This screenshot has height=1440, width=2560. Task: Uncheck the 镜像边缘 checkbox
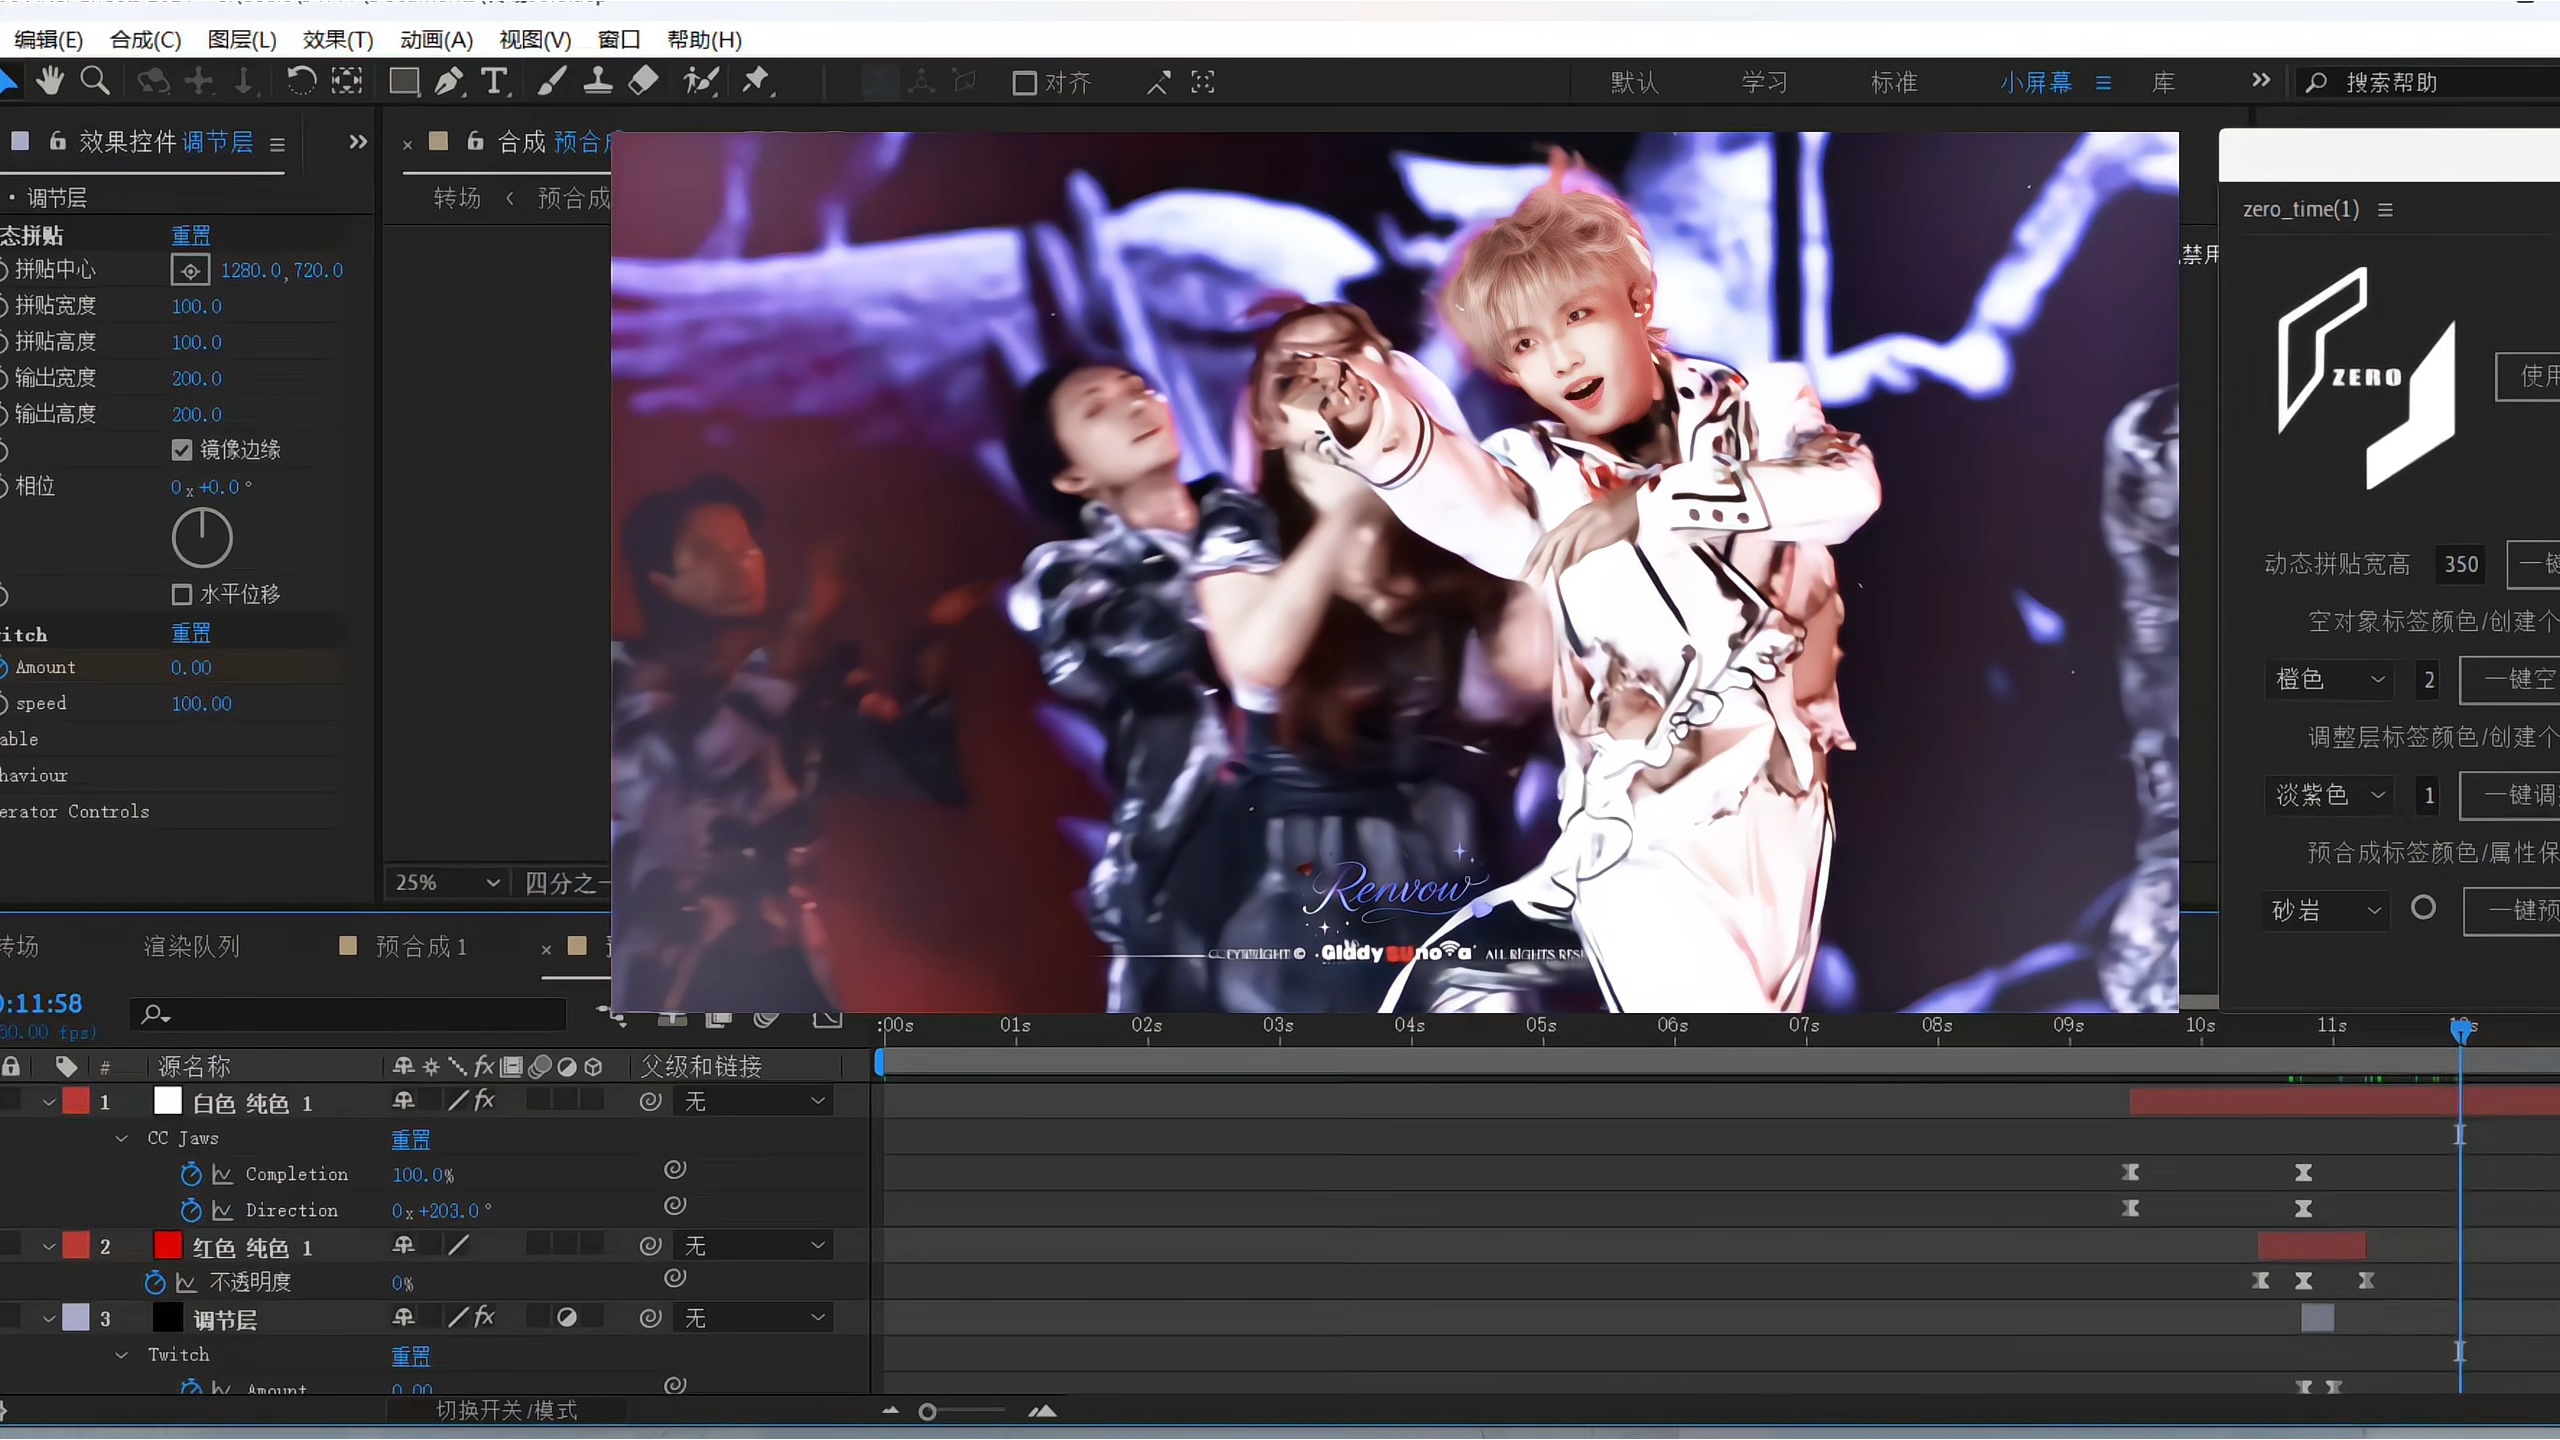(x=181, y=450)
